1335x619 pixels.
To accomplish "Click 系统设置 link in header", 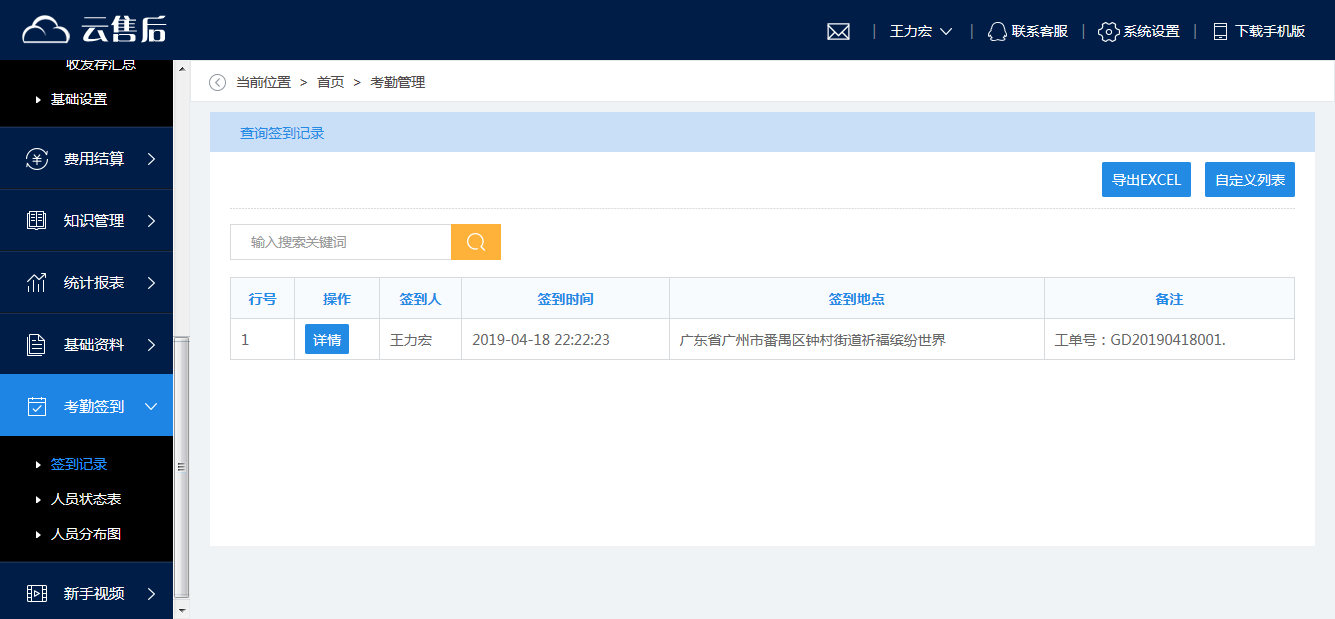I will [x=1151, y=31].
